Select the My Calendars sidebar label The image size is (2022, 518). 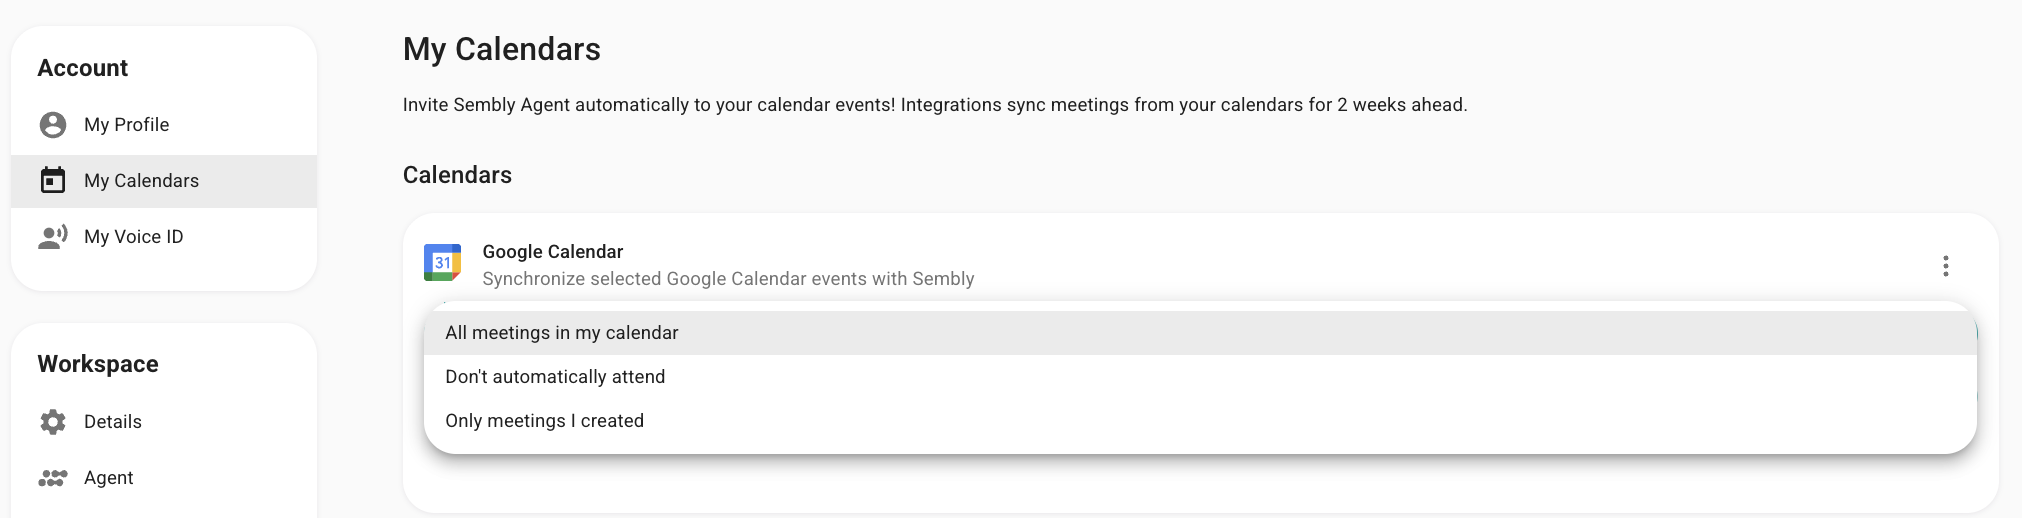(141, 181)
